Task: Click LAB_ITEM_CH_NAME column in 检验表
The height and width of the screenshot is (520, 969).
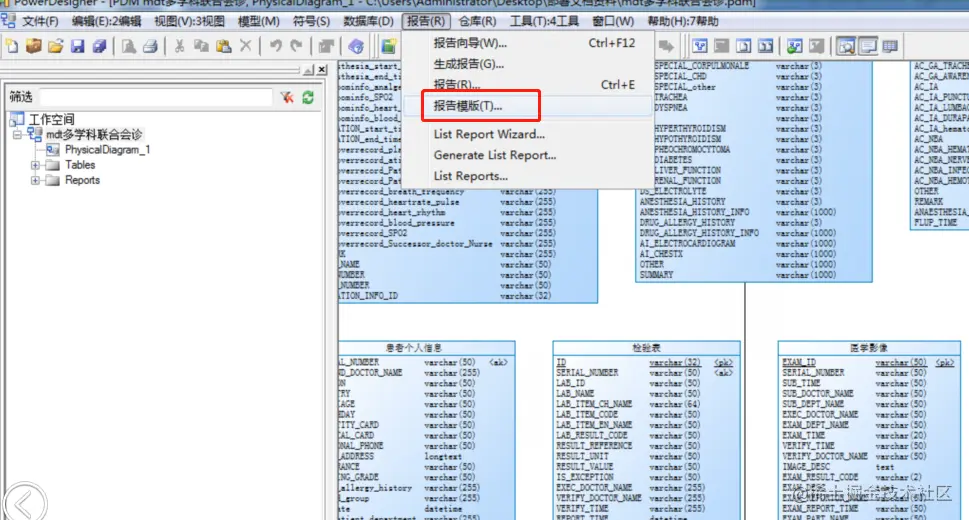Action: pyautogui.click(x=594, y=404)
